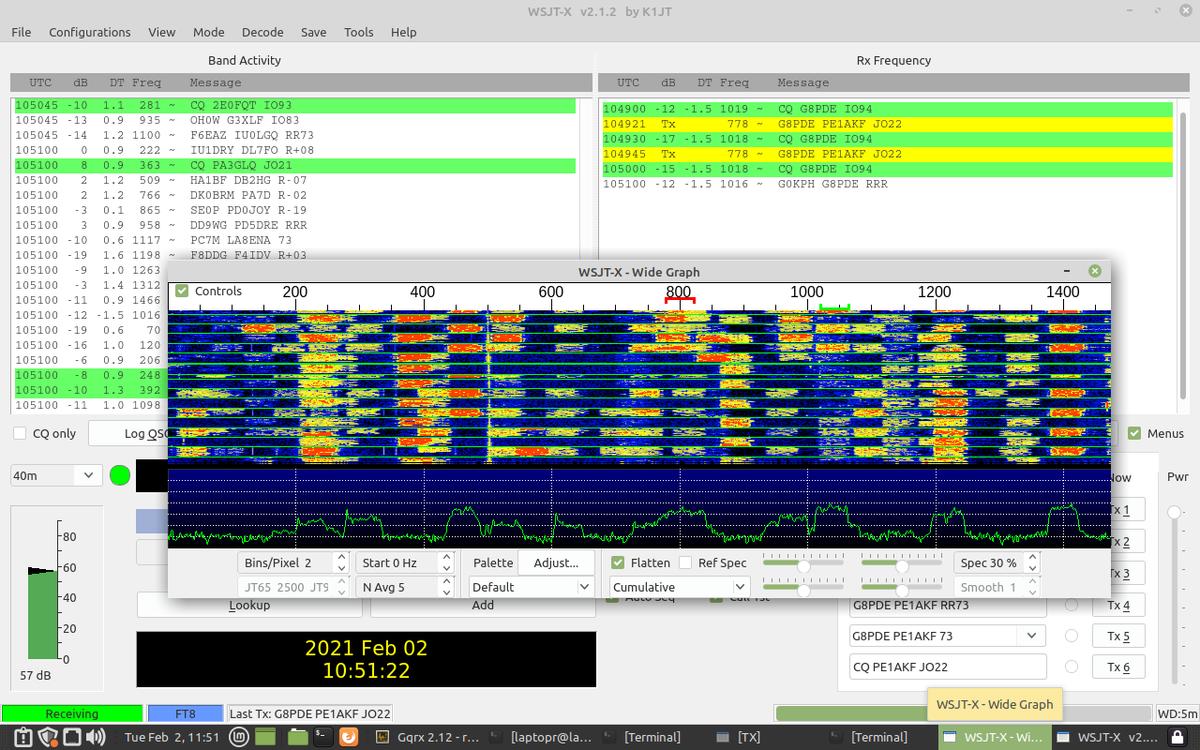Toggle the Menus checkbox
The height and width of the screenshot is (750, 1200).
[x=1134, y=433]
